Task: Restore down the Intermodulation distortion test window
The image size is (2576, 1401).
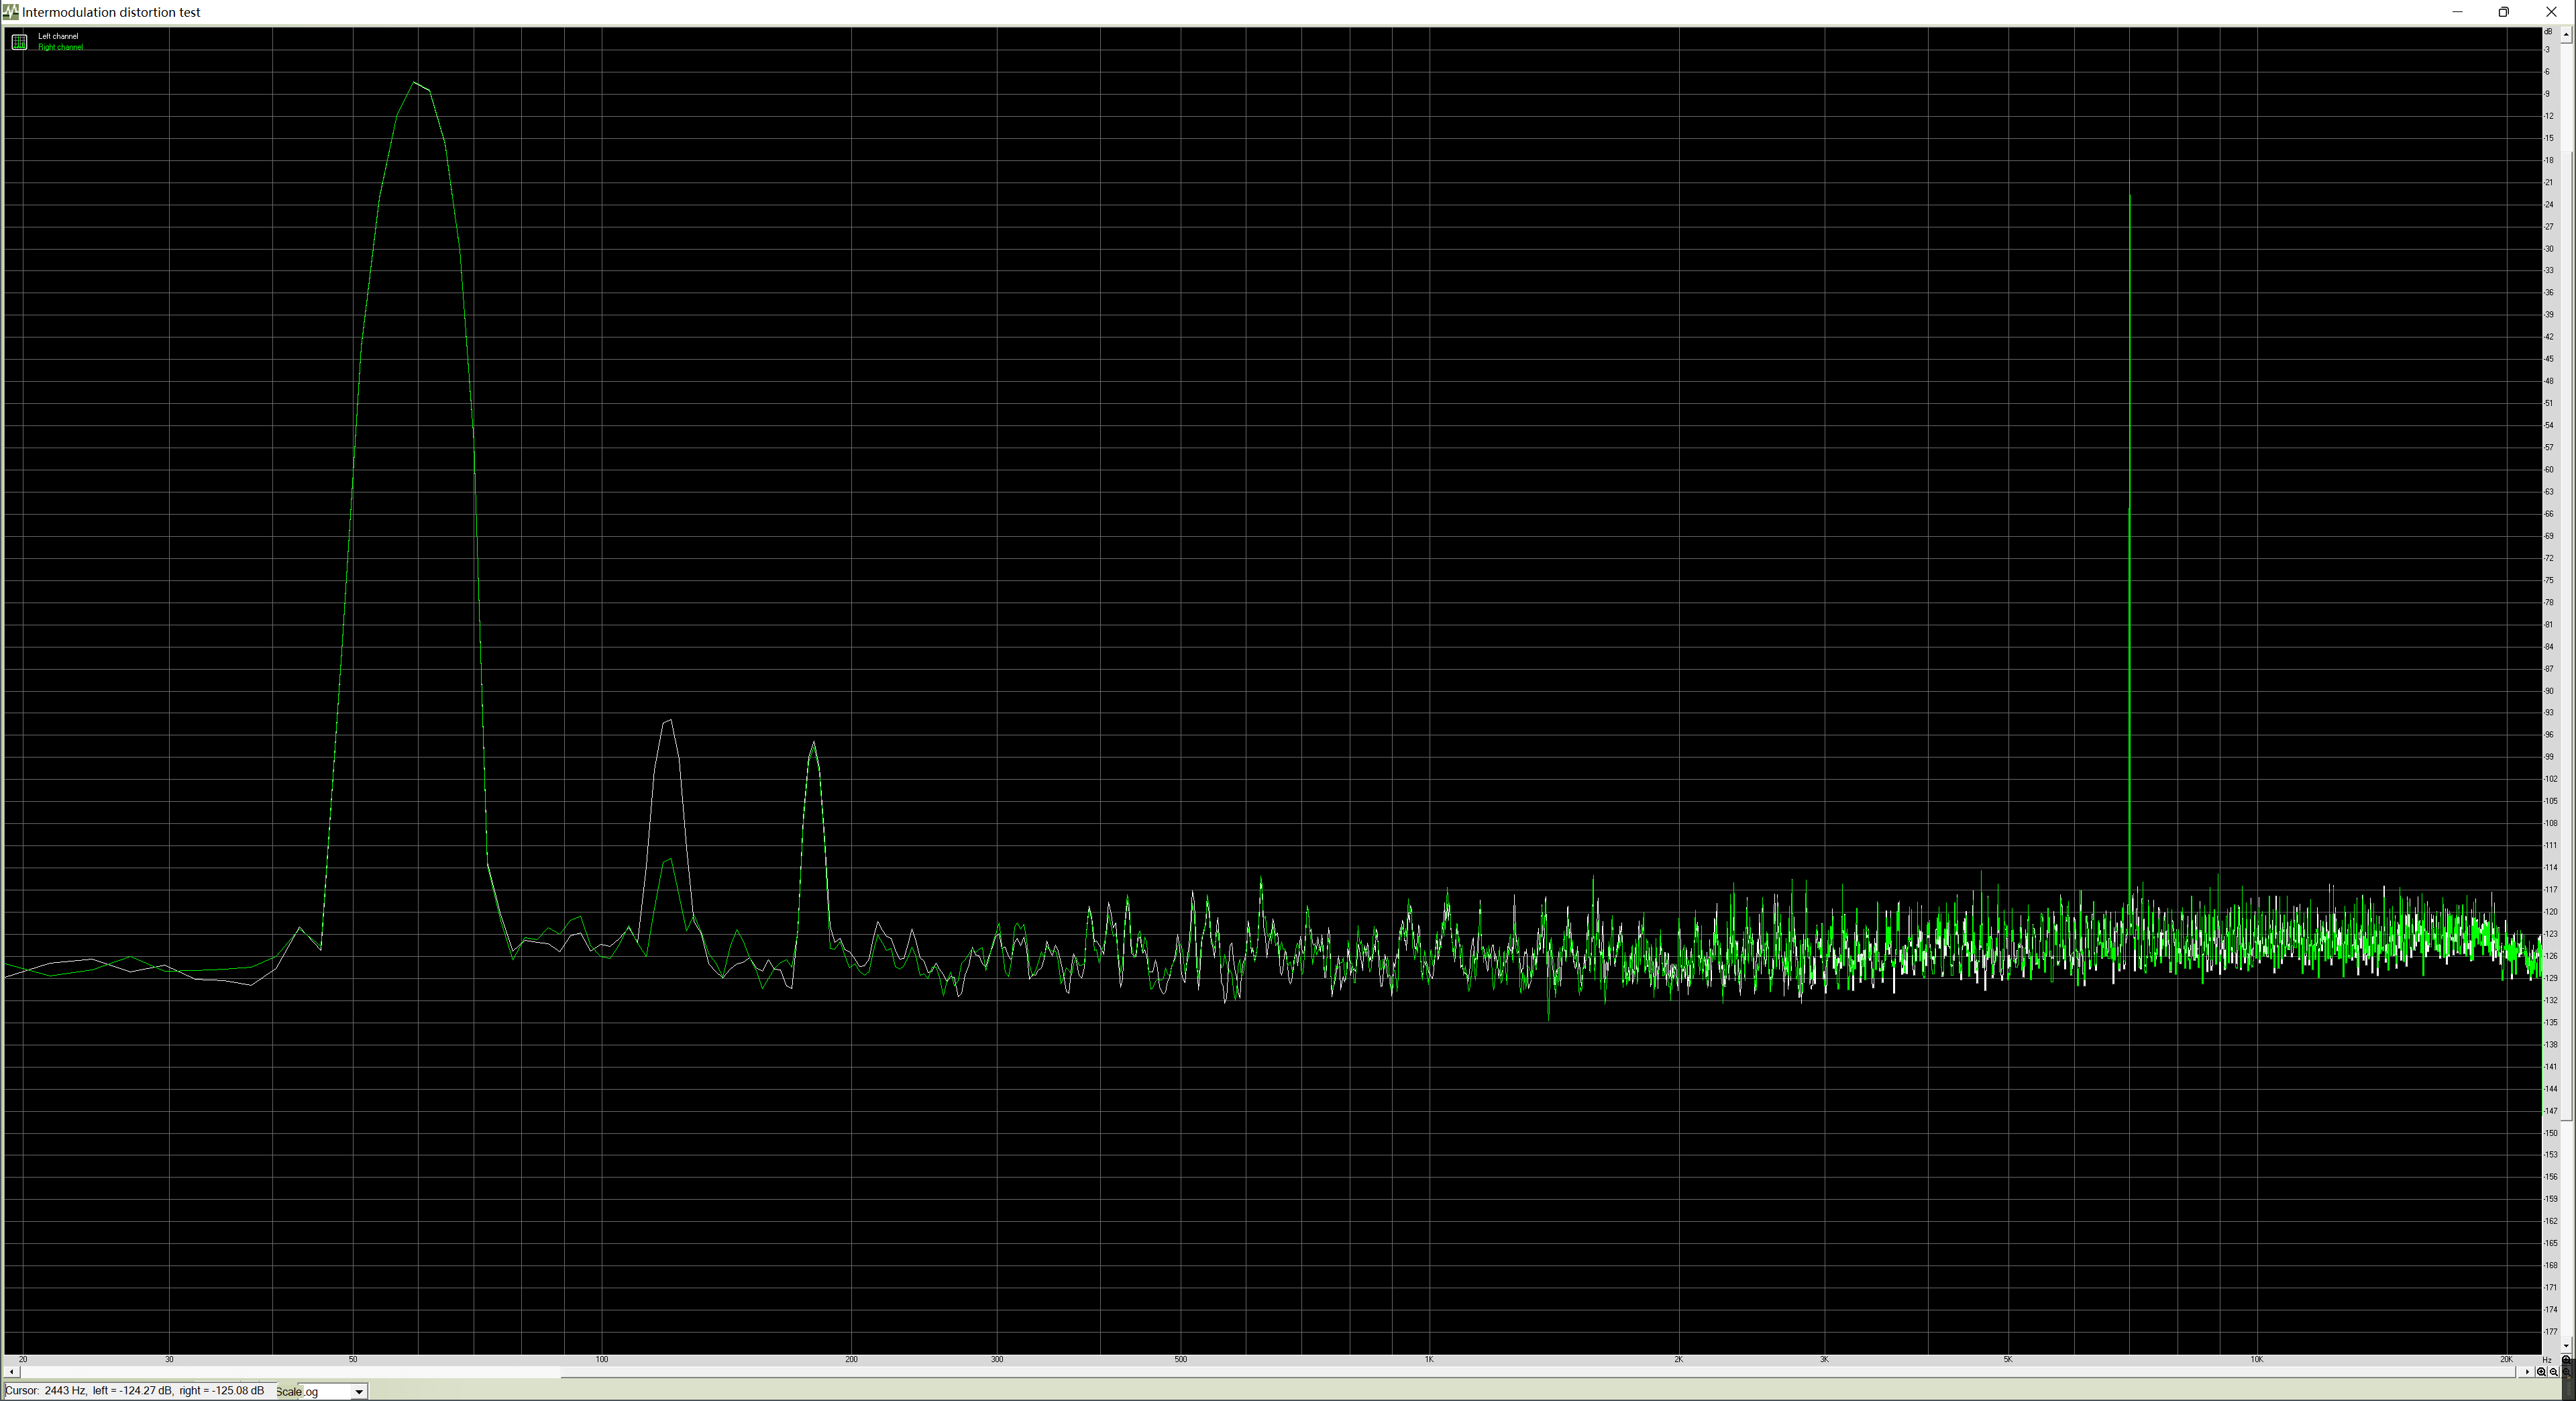Action: tap(2504, 12)
